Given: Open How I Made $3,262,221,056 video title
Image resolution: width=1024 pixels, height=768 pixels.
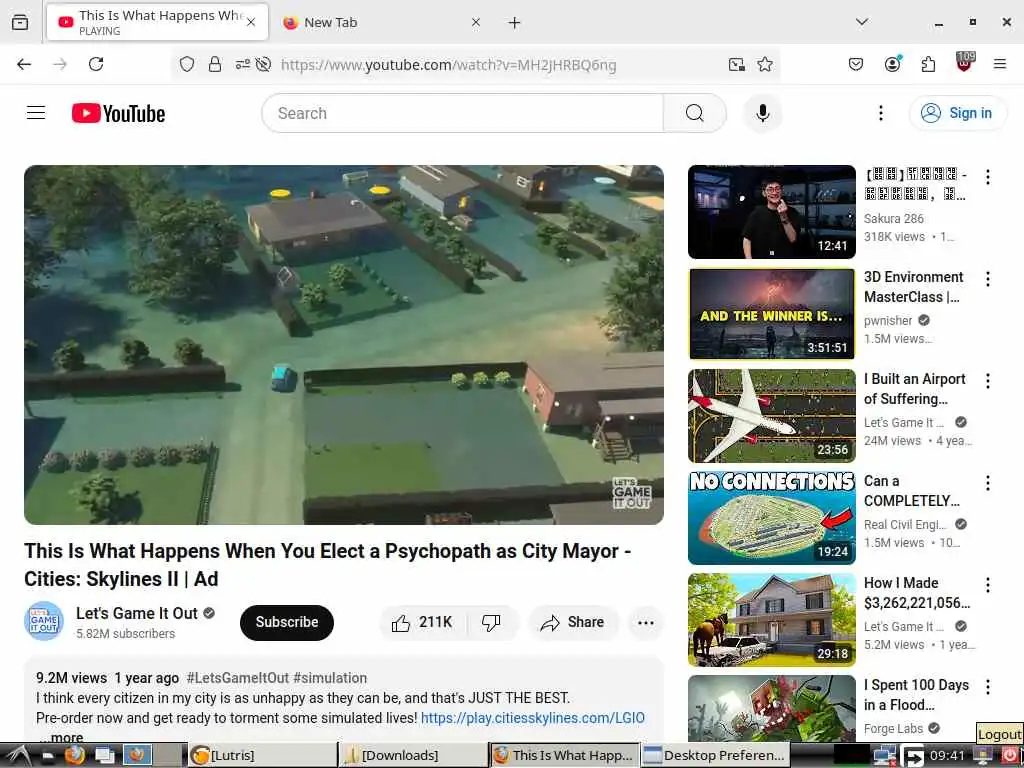Looking at the screenshot, I should click(916, 592).
